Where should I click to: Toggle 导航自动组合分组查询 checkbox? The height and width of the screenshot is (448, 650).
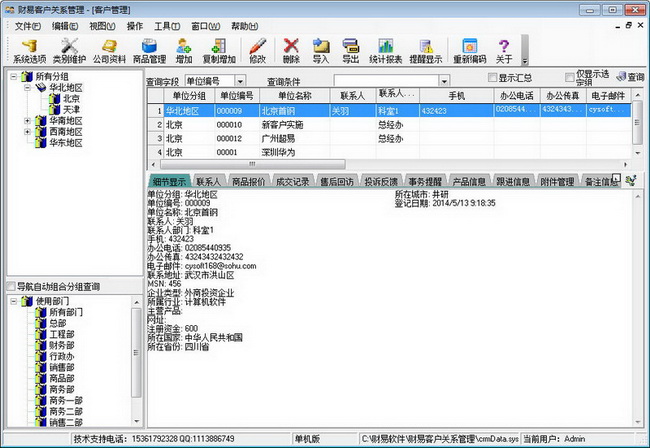(11, 286)
